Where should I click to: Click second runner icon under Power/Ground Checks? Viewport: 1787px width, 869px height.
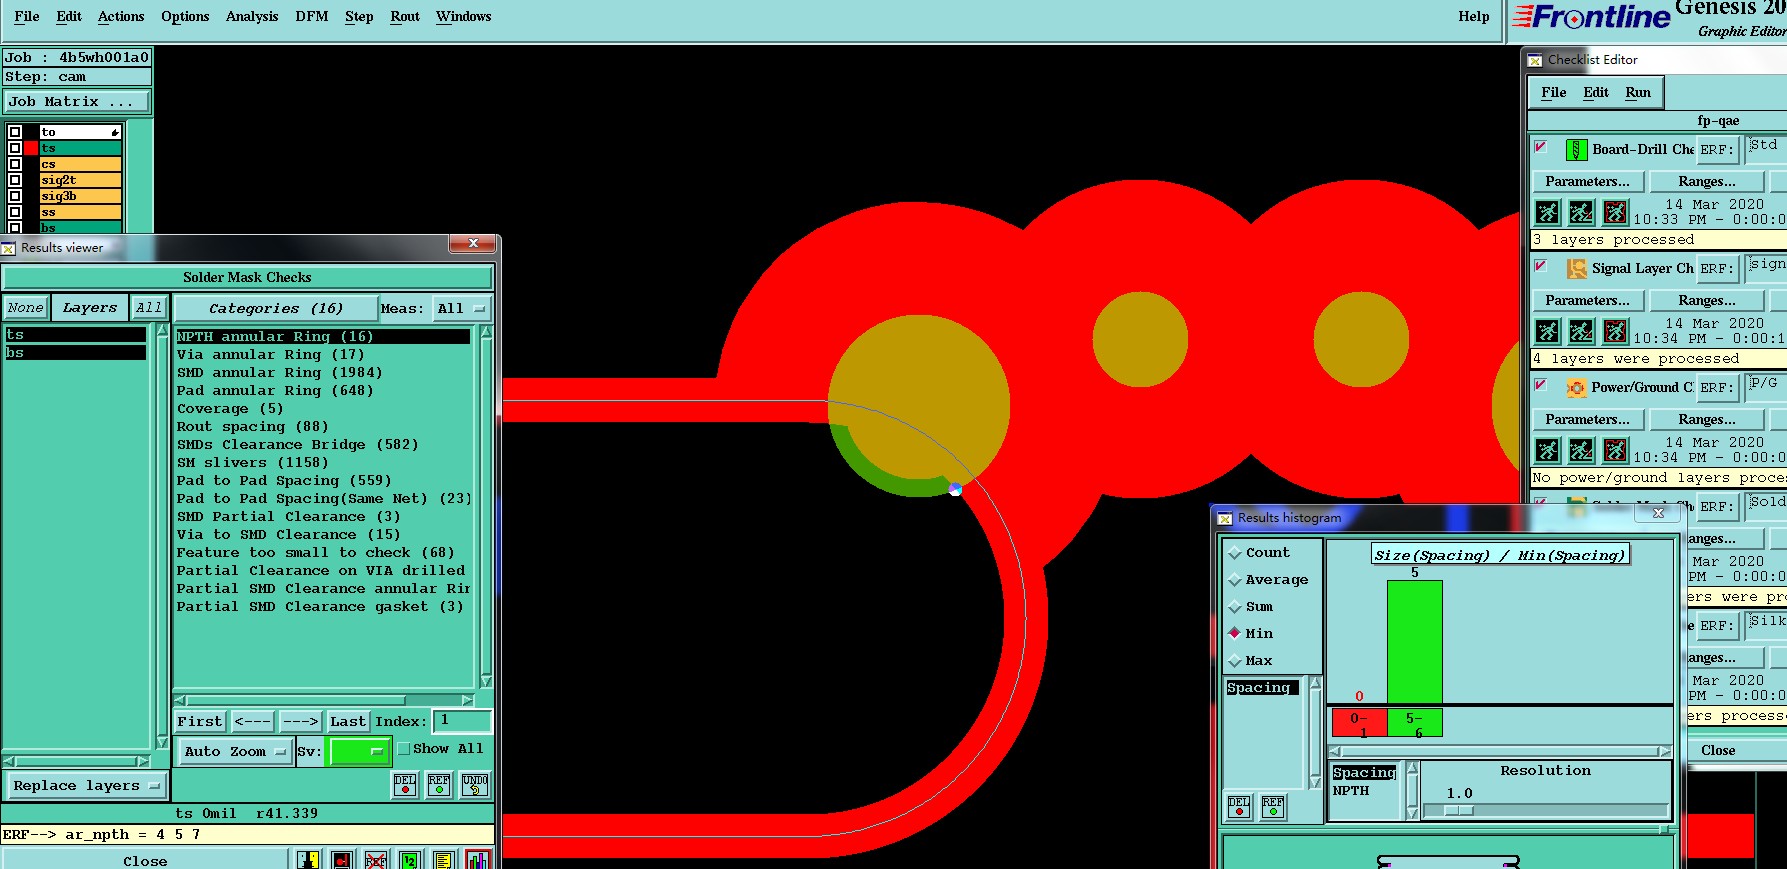[1582, 450]
